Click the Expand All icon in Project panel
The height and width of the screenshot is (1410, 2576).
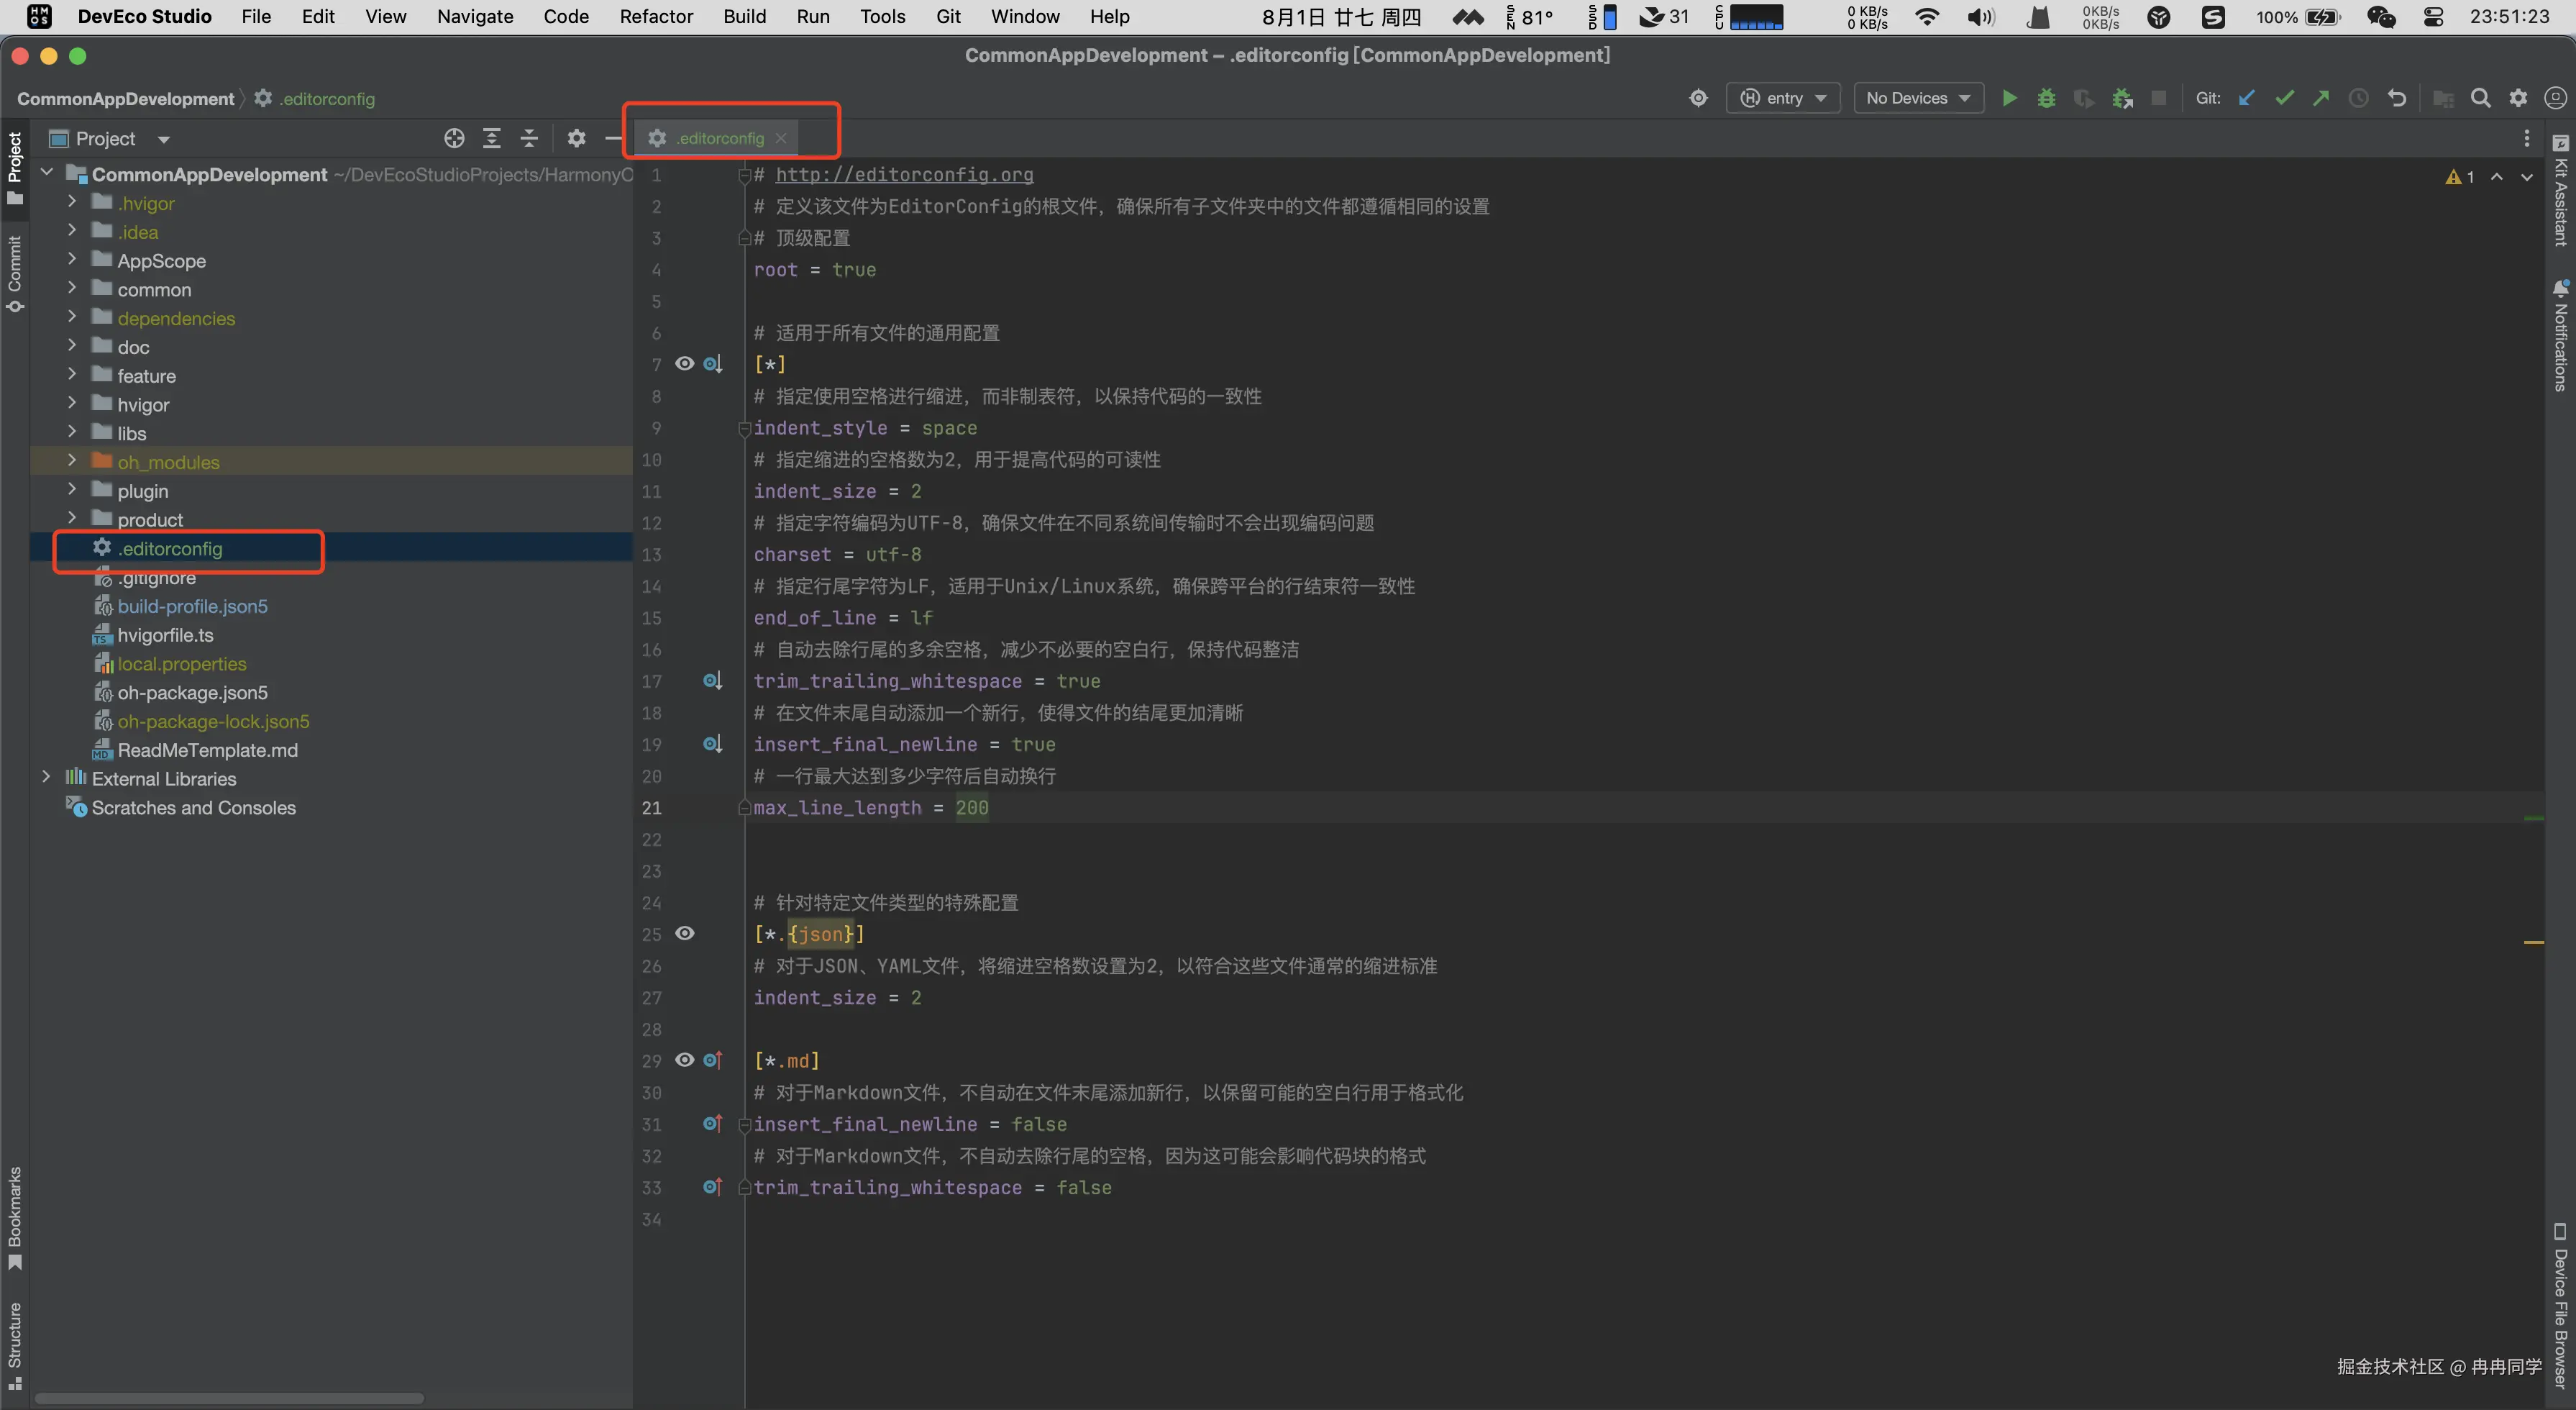tap(491, 138)
